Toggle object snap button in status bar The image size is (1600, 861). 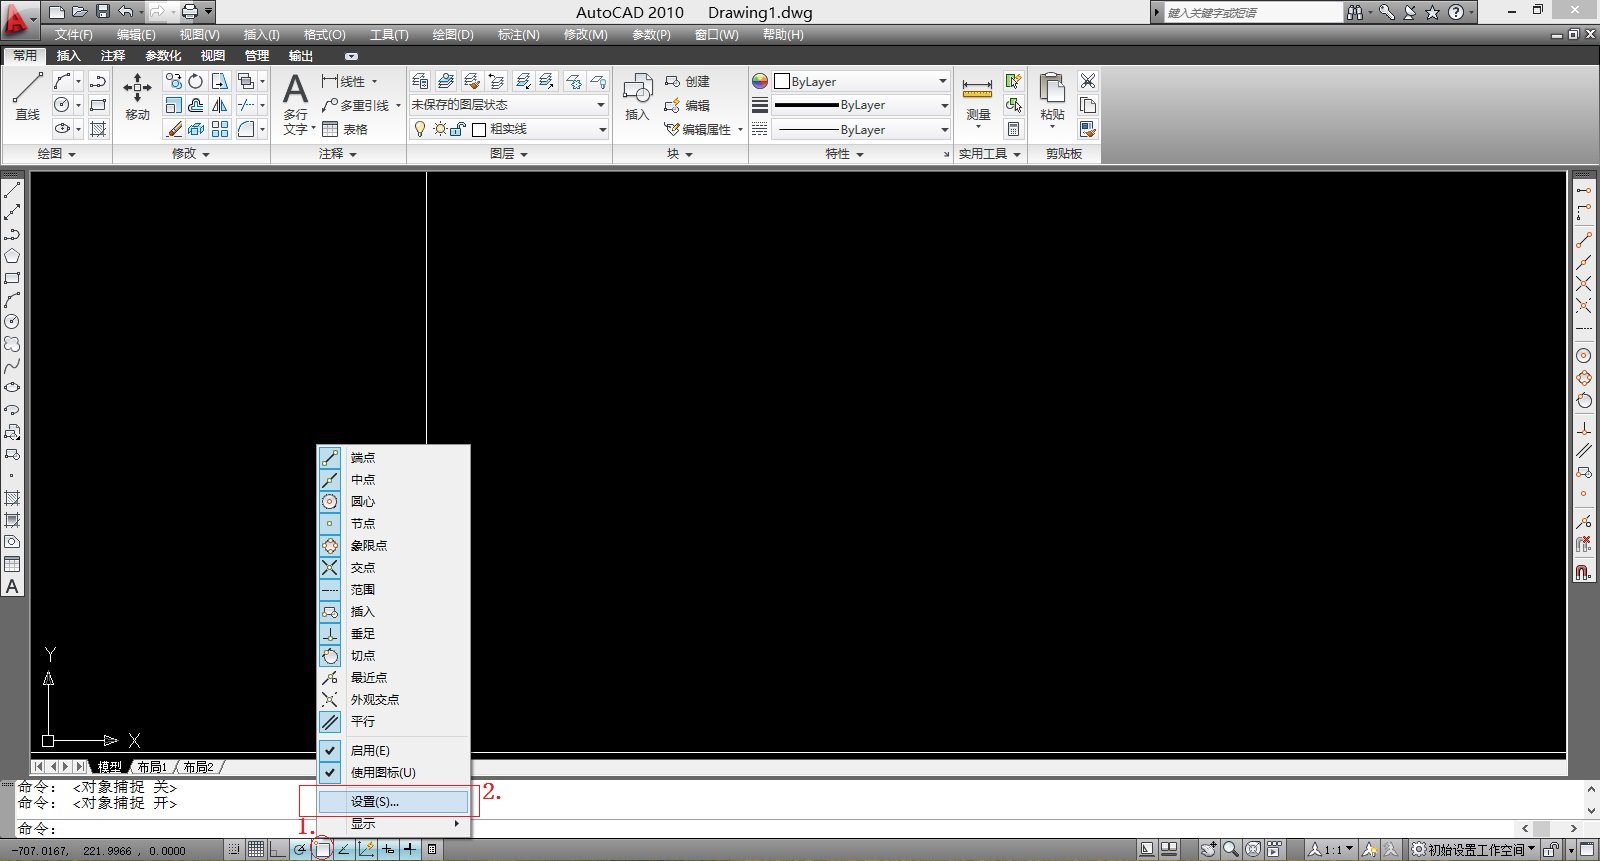[x=322, y=850]
